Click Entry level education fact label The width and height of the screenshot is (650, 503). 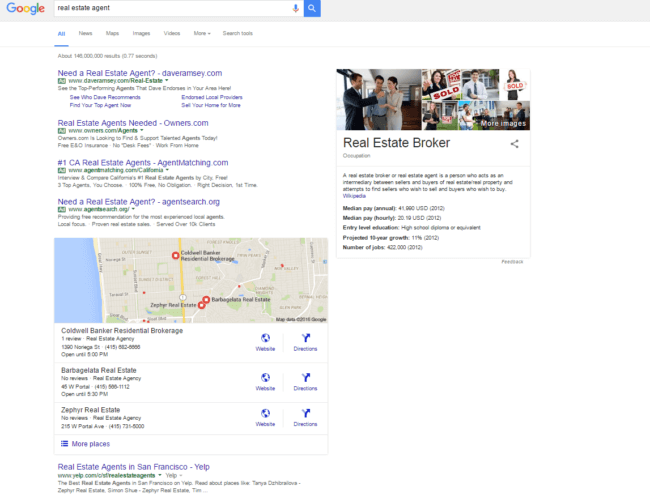click(x=371, y=228)
